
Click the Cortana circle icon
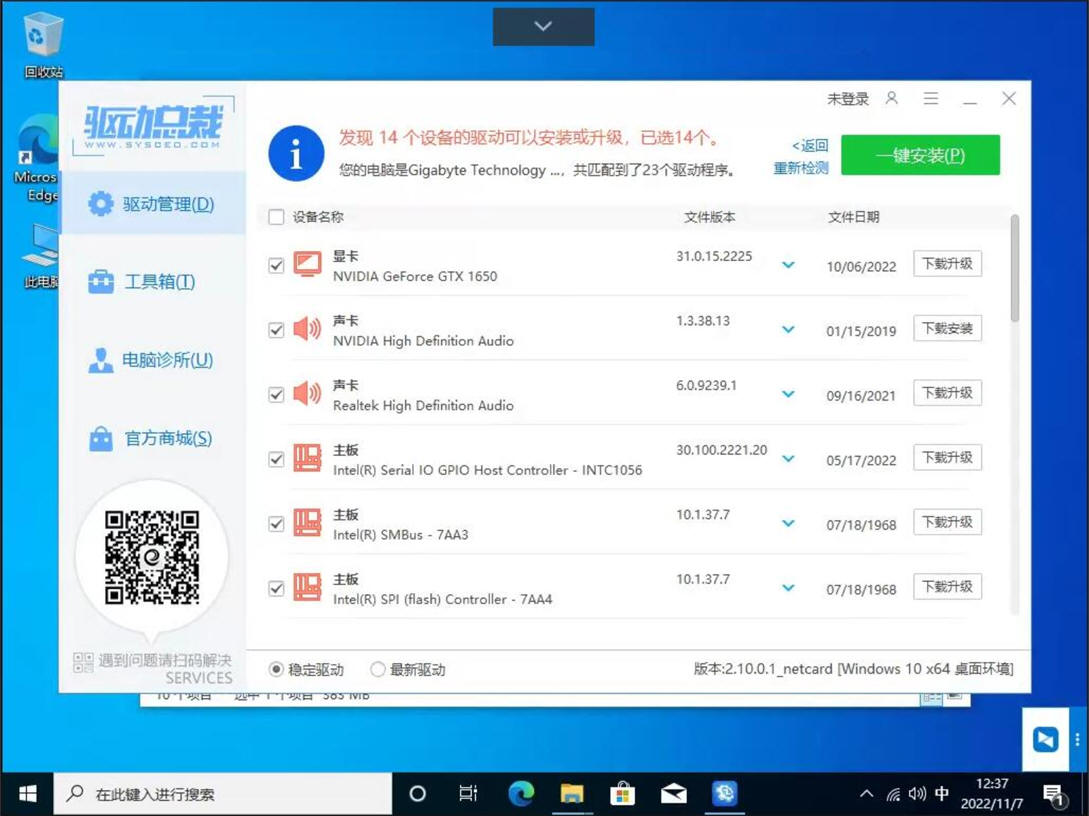[417, 794]
